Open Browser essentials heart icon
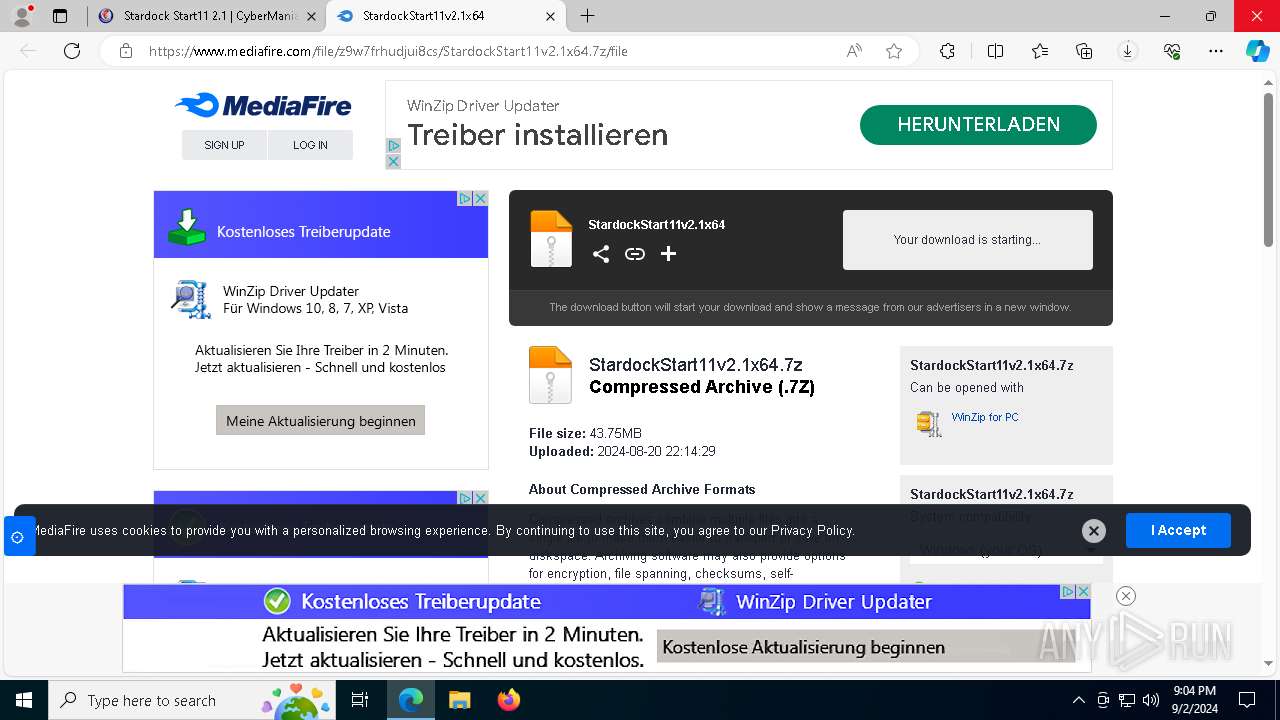 (x=1172, y=51)
